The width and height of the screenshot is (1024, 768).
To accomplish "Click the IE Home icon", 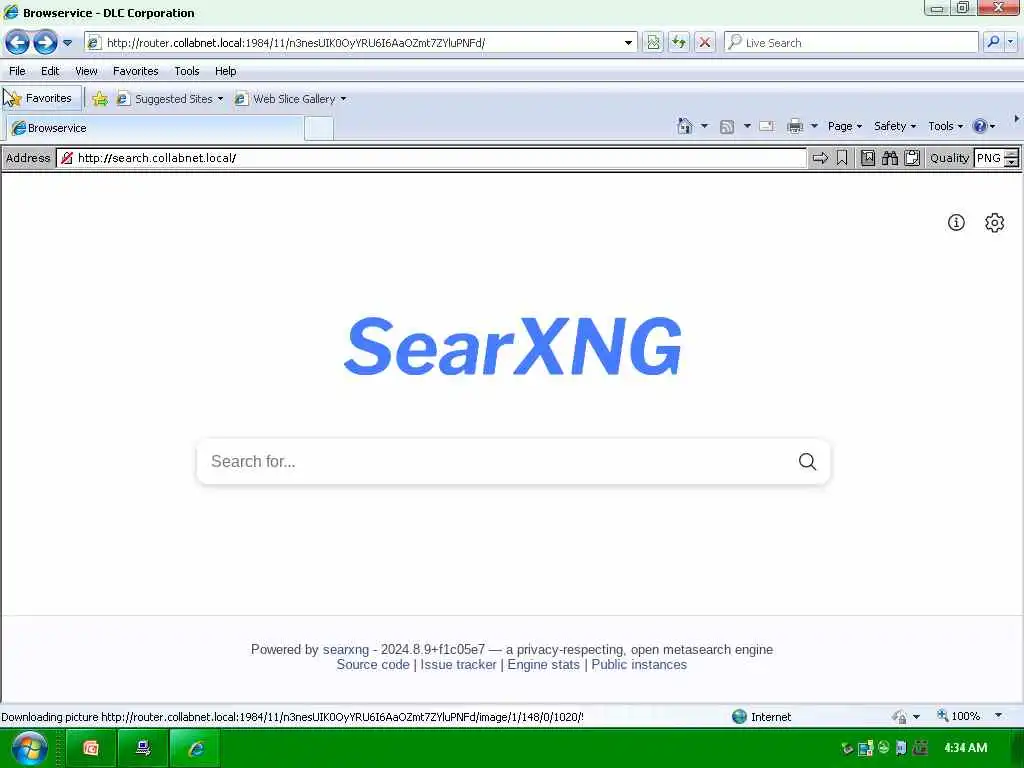I will point(684,126).
